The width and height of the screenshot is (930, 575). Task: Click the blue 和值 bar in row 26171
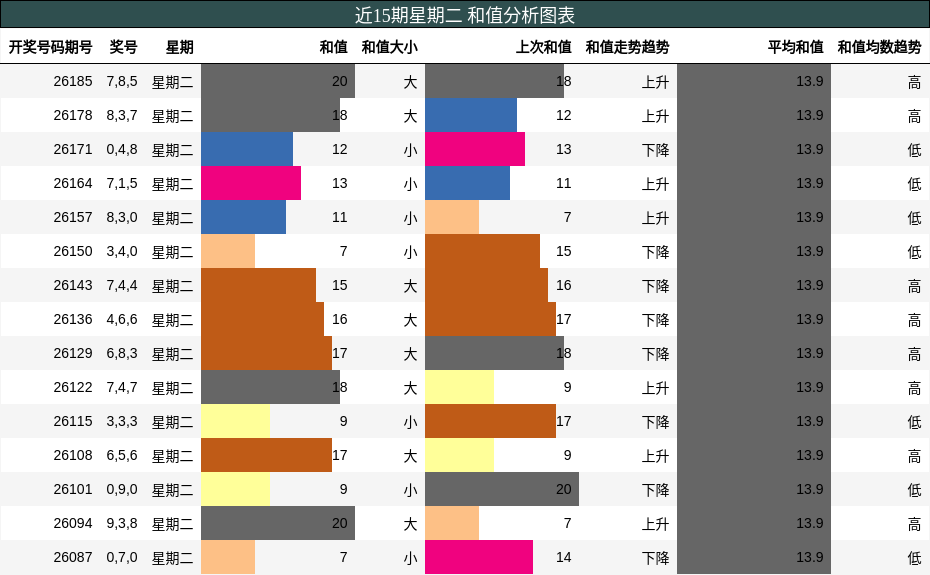247,150
